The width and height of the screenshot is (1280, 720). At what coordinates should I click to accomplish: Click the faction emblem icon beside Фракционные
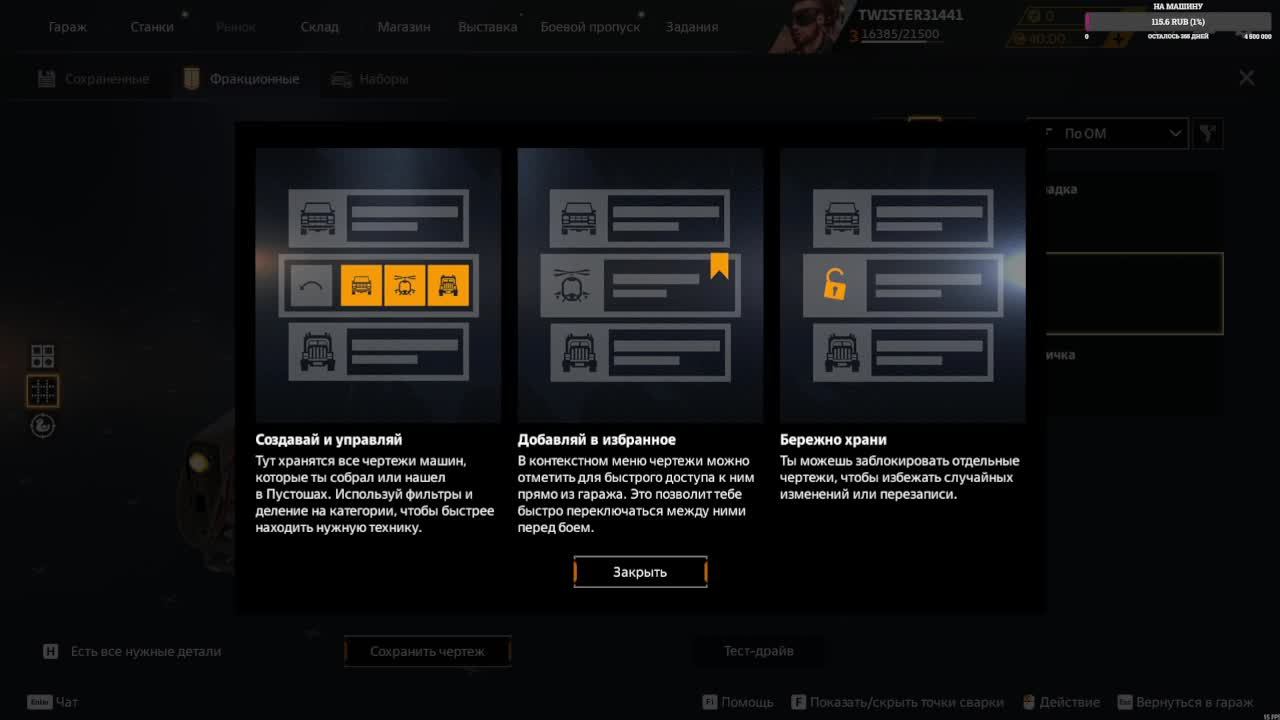click(191, 79)
